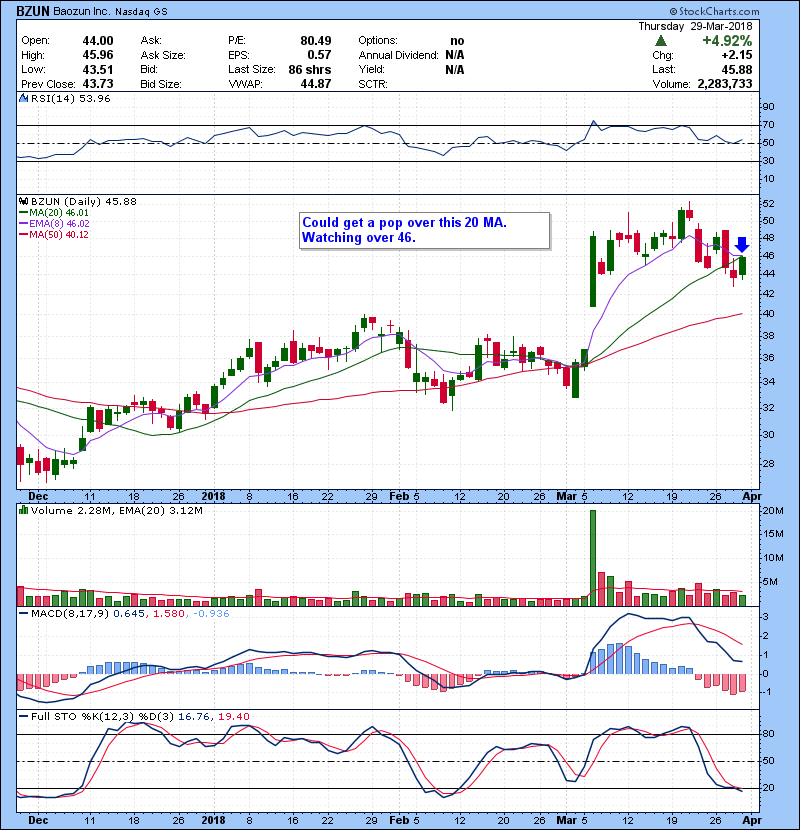The height and width of the screenshot is (830, 800).
Task: Click the Open value 44.00
Action: click(98, 41)
